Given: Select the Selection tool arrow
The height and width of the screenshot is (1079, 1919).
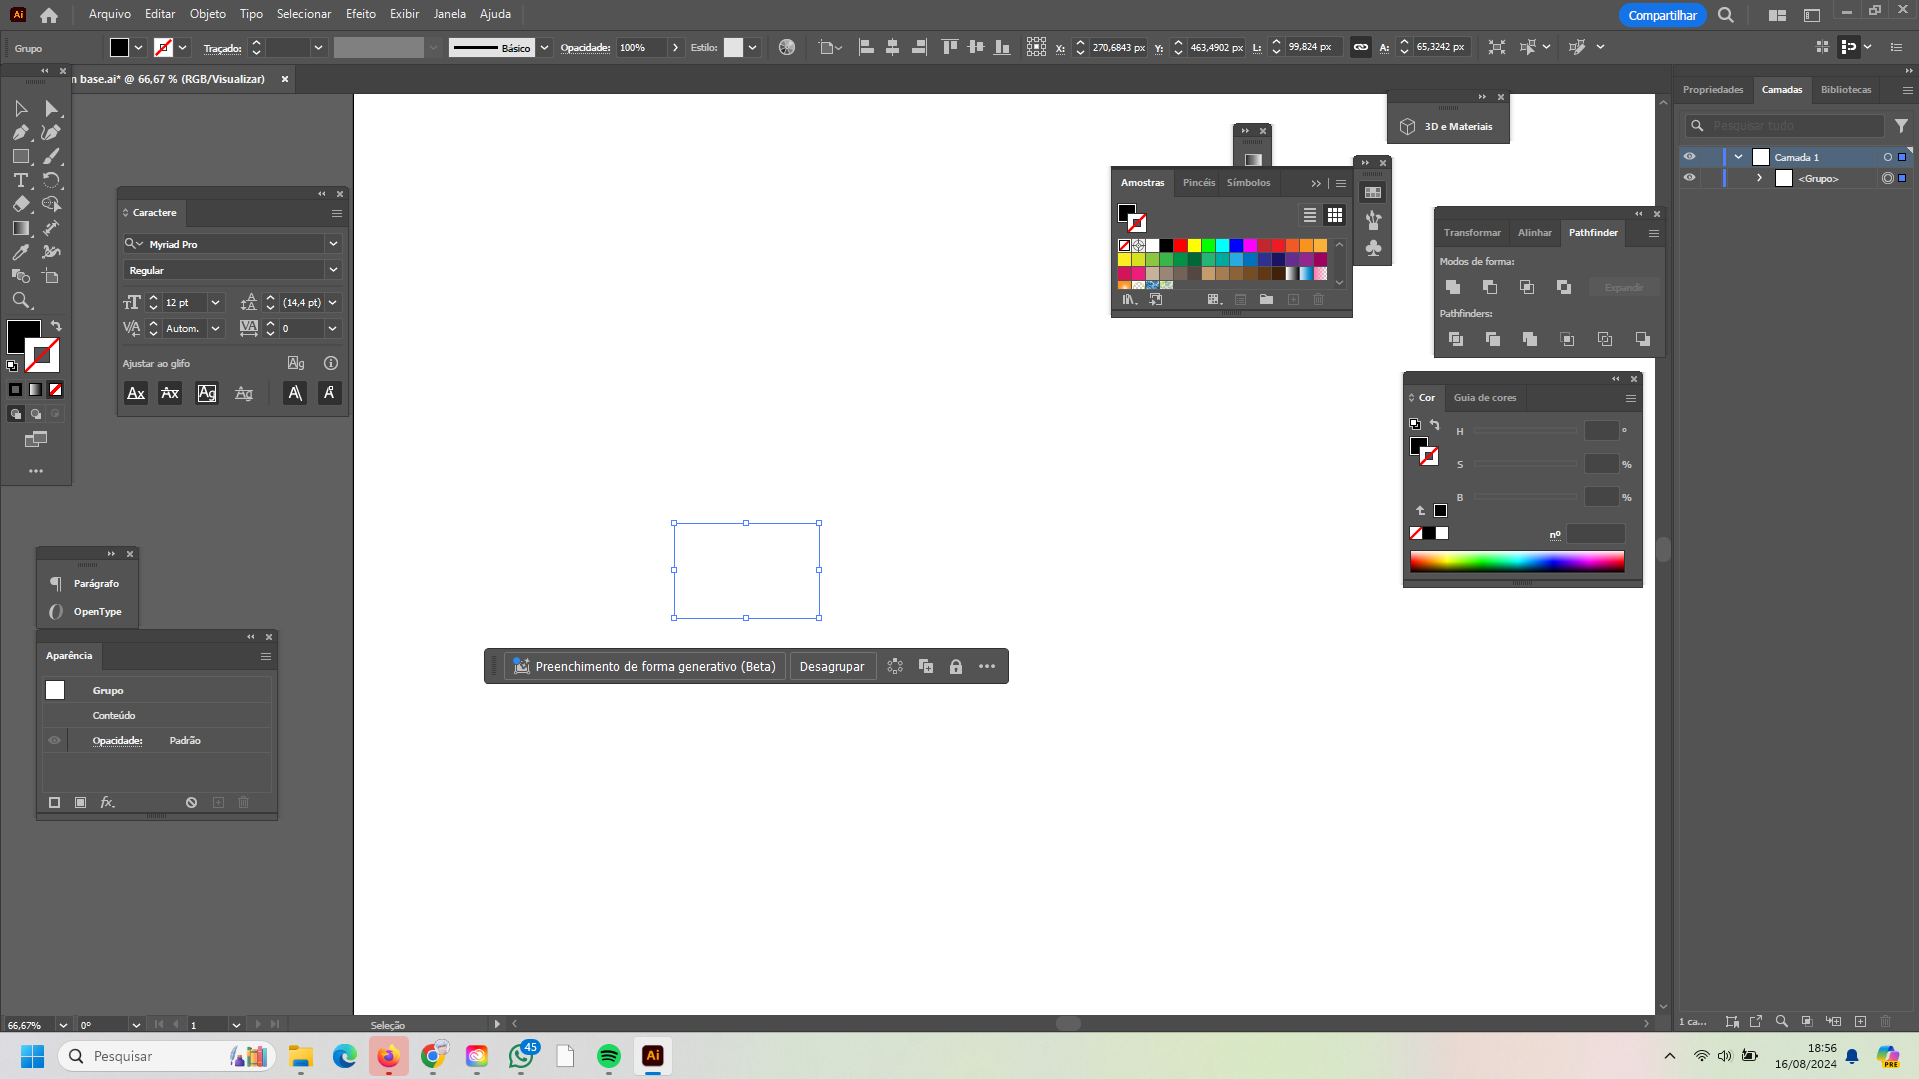Looking at the screenshot, I should [x=21, y=108].
